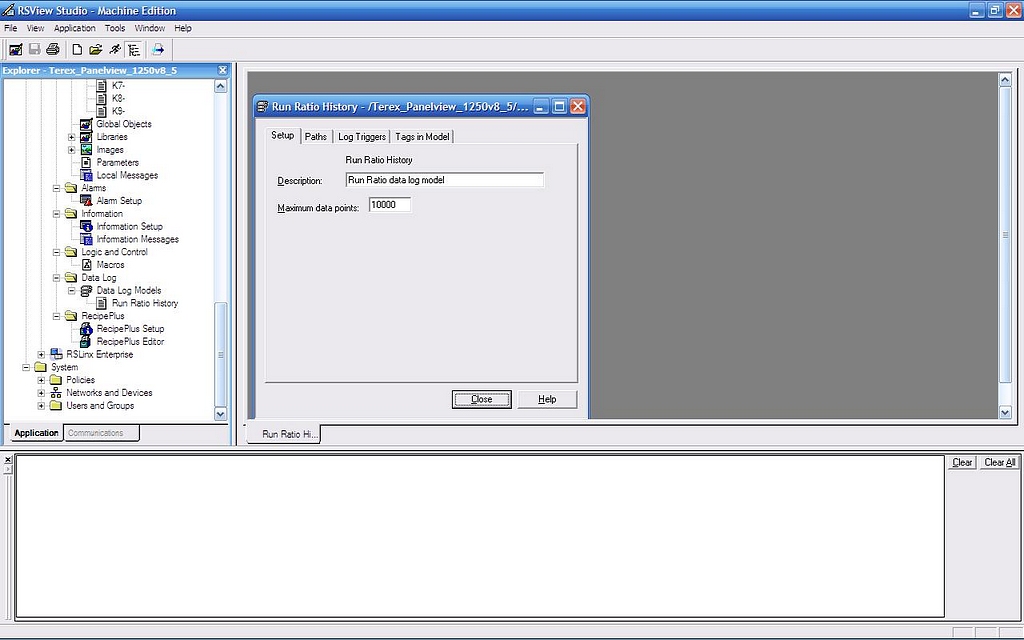Open the Application menu

point(74,28)
